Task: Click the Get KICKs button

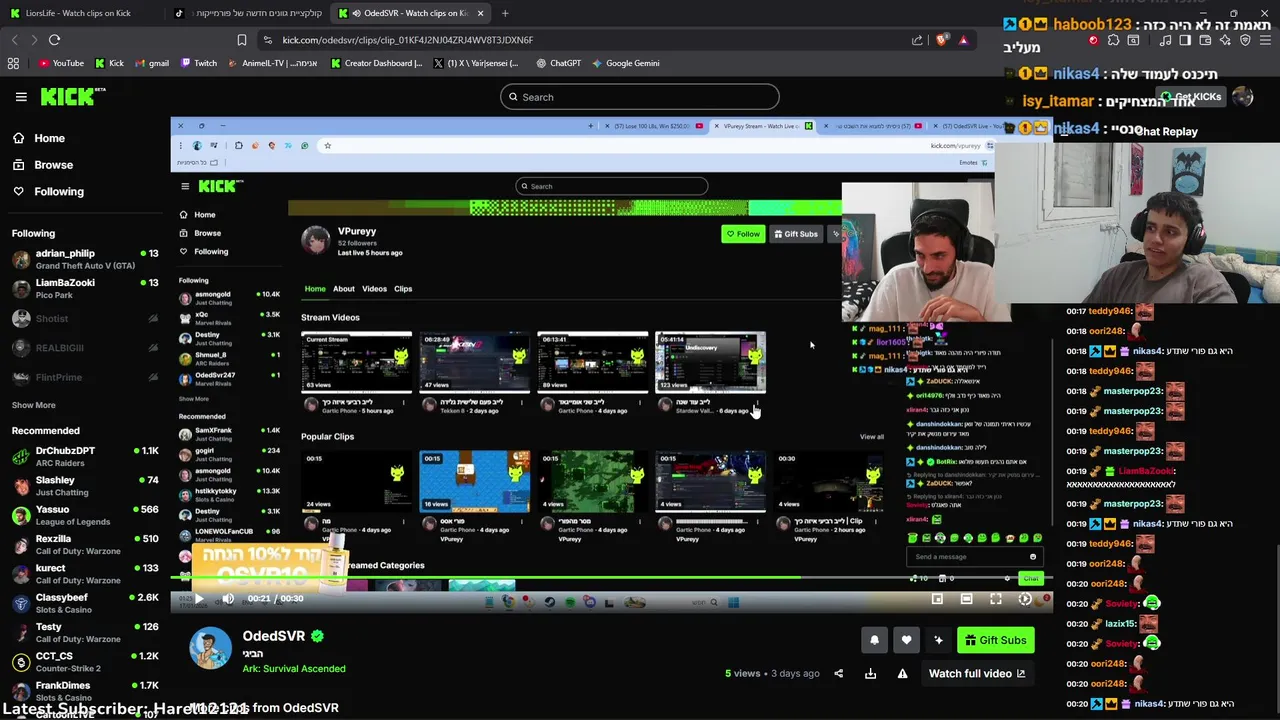Action: click(1191, 97)
